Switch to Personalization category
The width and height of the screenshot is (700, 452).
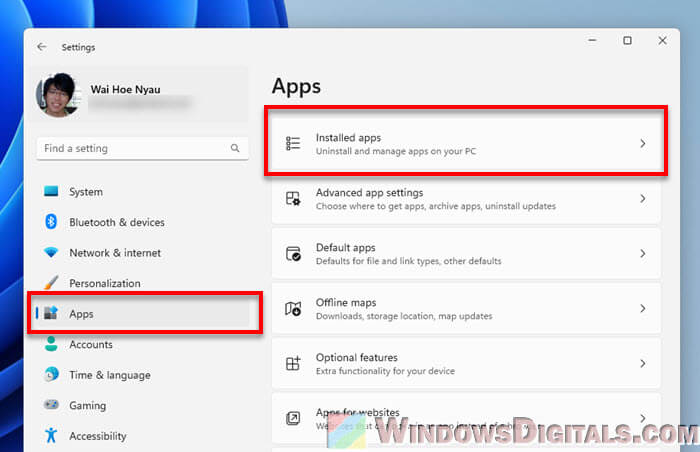[x=142, y=283]
